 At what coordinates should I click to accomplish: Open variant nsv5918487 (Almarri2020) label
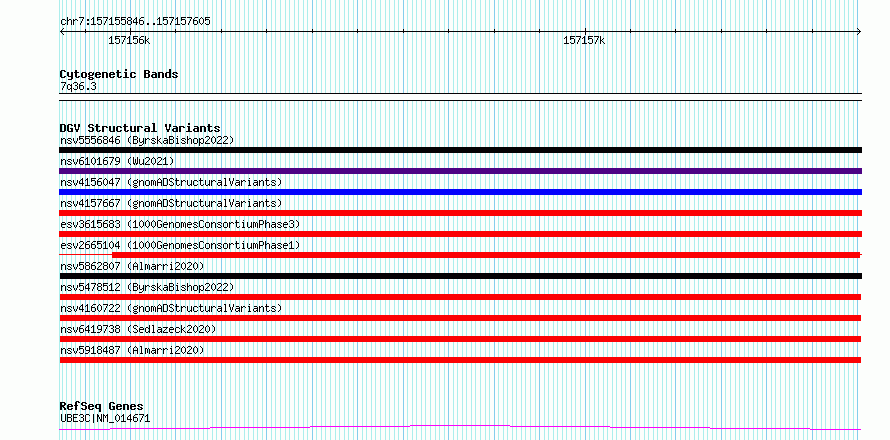(x=132, y=350)
